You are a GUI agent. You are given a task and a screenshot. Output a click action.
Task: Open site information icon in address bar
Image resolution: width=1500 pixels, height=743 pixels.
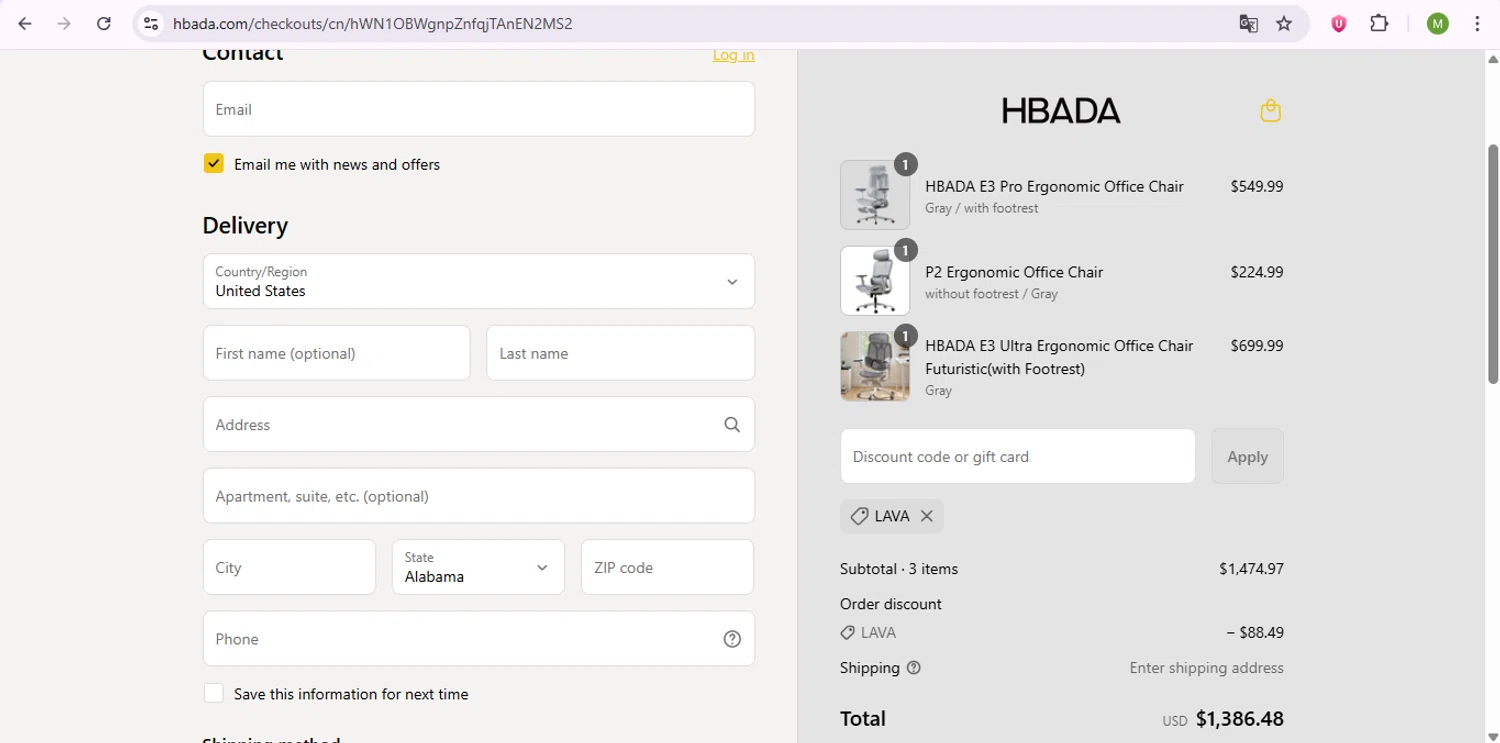pyautogui.click(x=151, y=24)
